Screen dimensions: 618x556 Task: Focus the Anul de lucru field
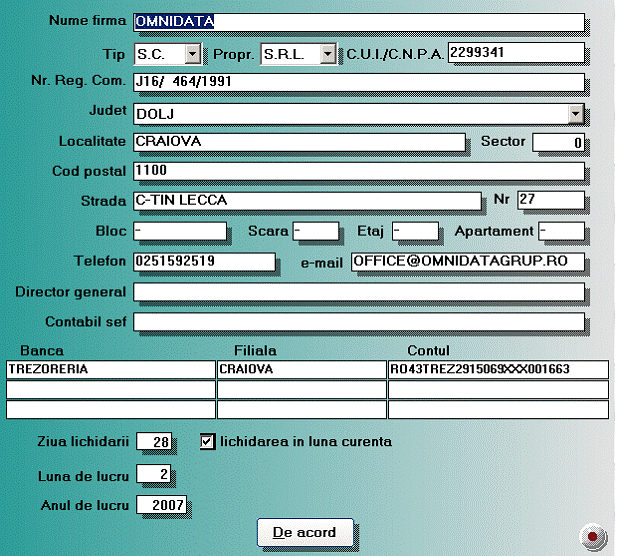tap(161, 504)
